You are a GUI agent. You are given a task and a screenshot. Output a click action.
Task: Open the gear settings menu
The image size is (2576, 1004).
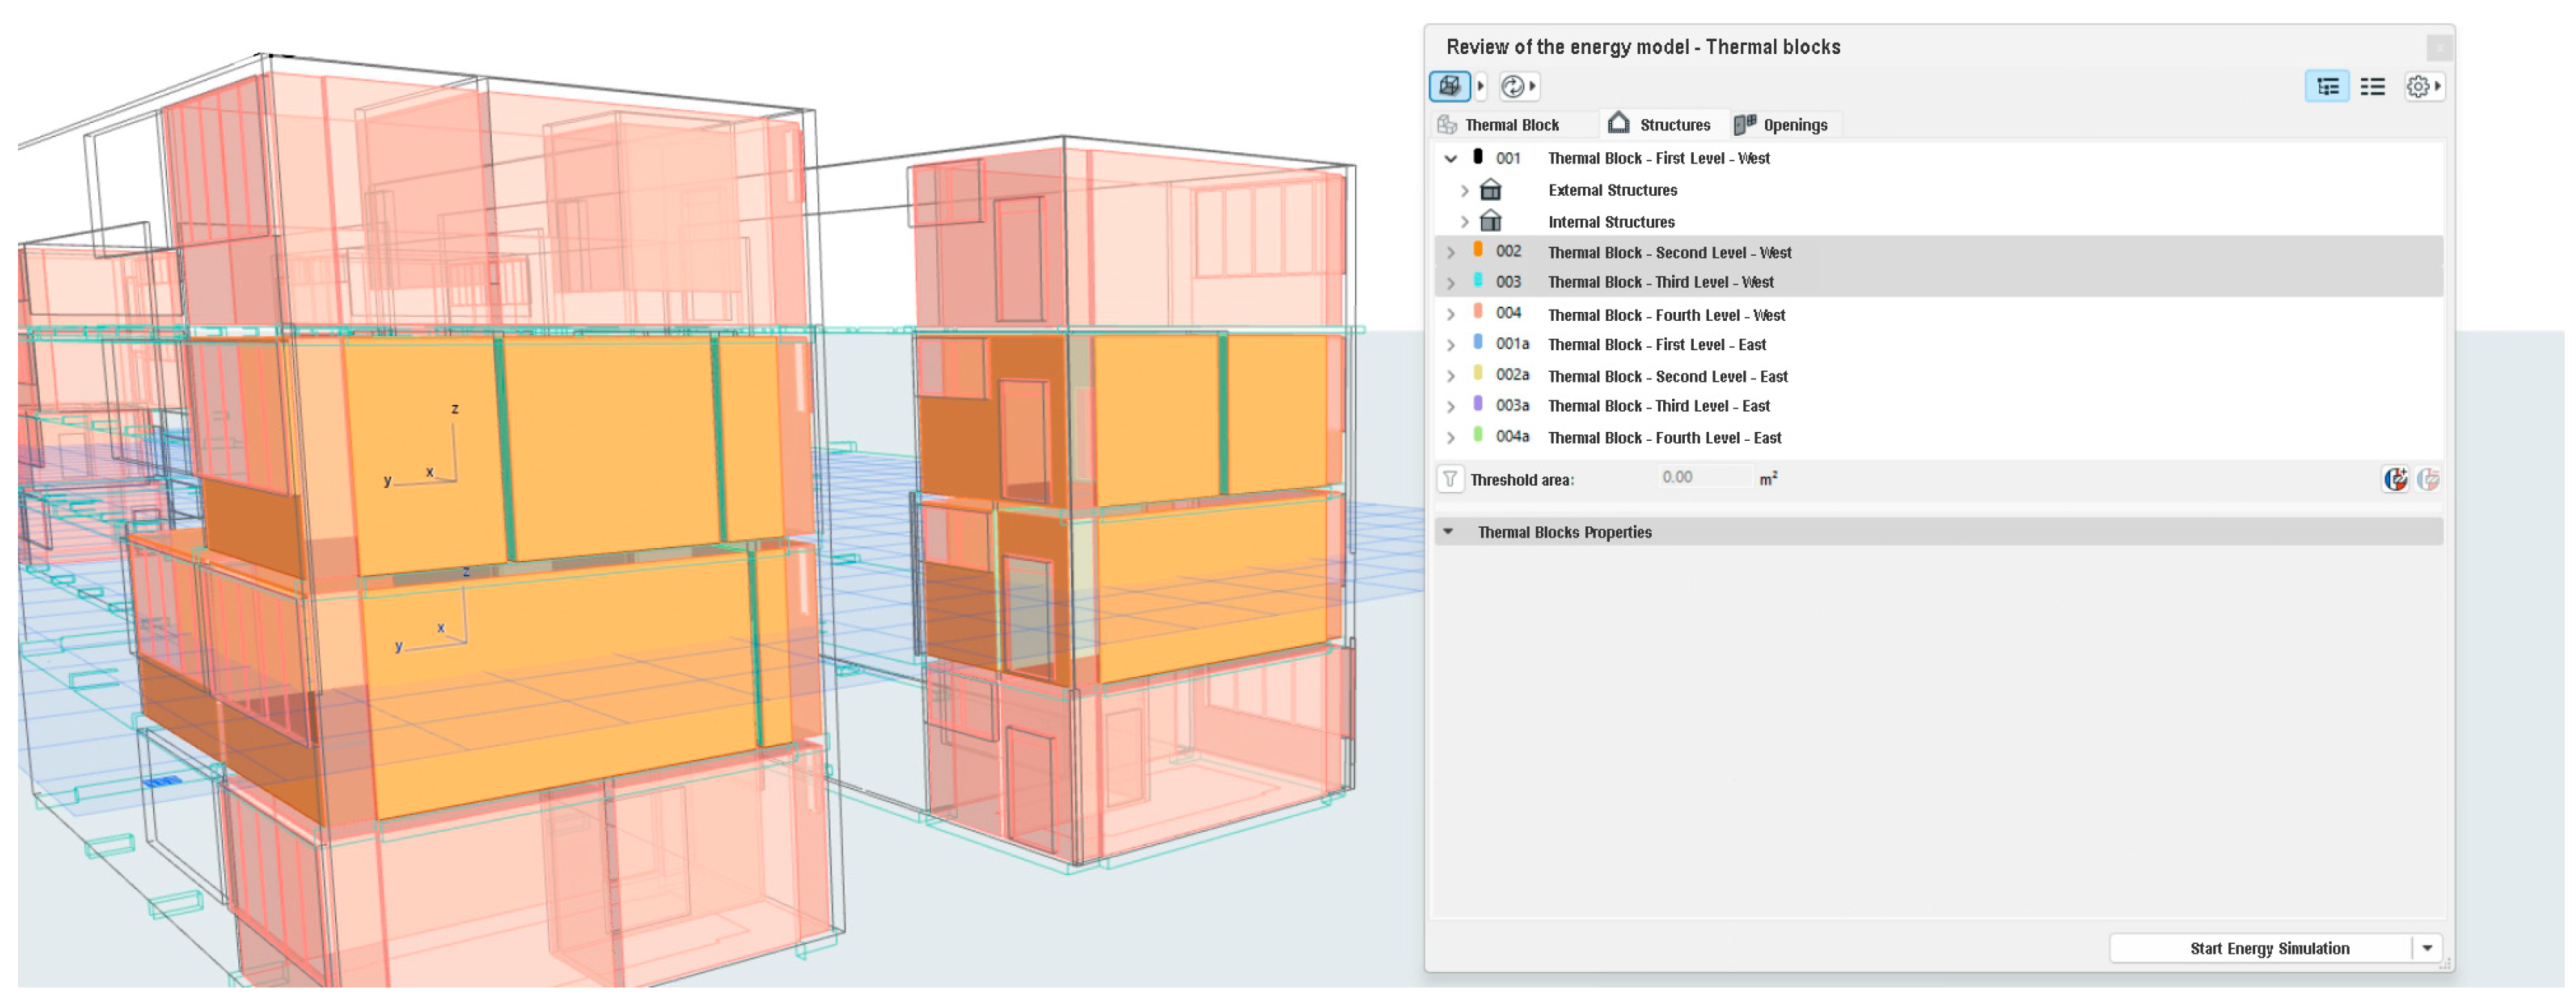pyautogui.click(x=2421, y=86)
